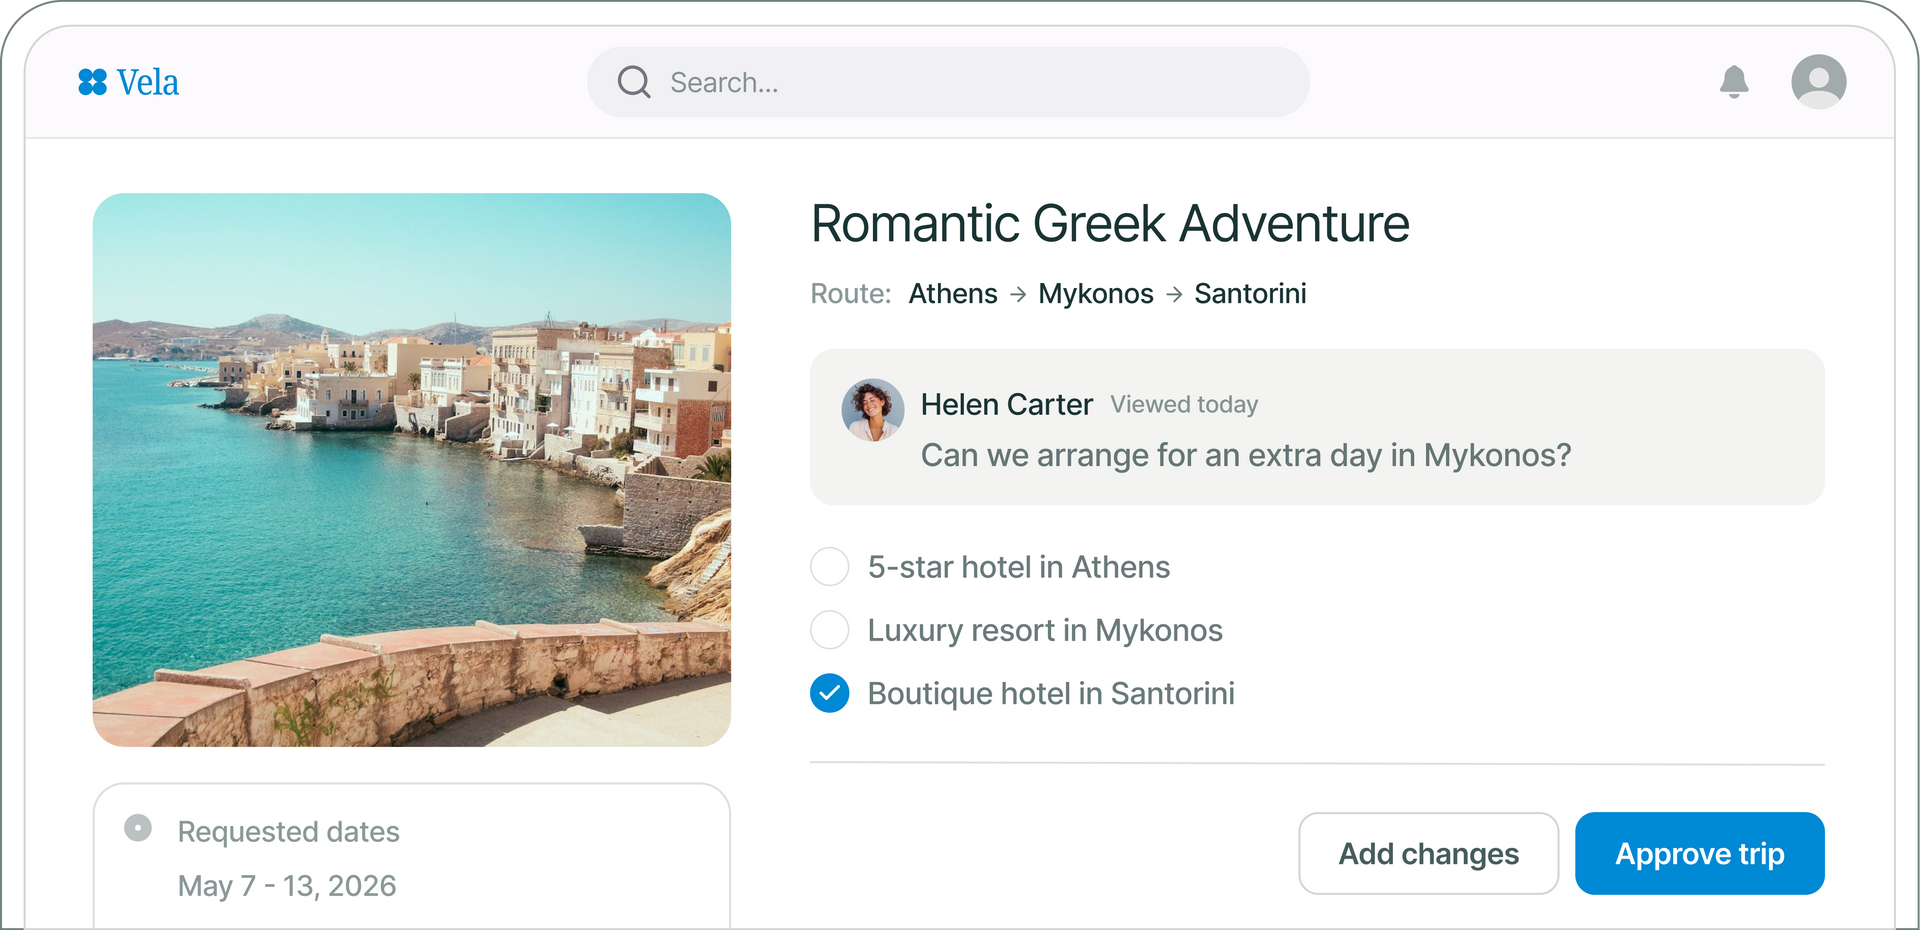Check the Luxury resort in Mykonos option
This screenshot has width=1920, height=930.
coord(830,630)
